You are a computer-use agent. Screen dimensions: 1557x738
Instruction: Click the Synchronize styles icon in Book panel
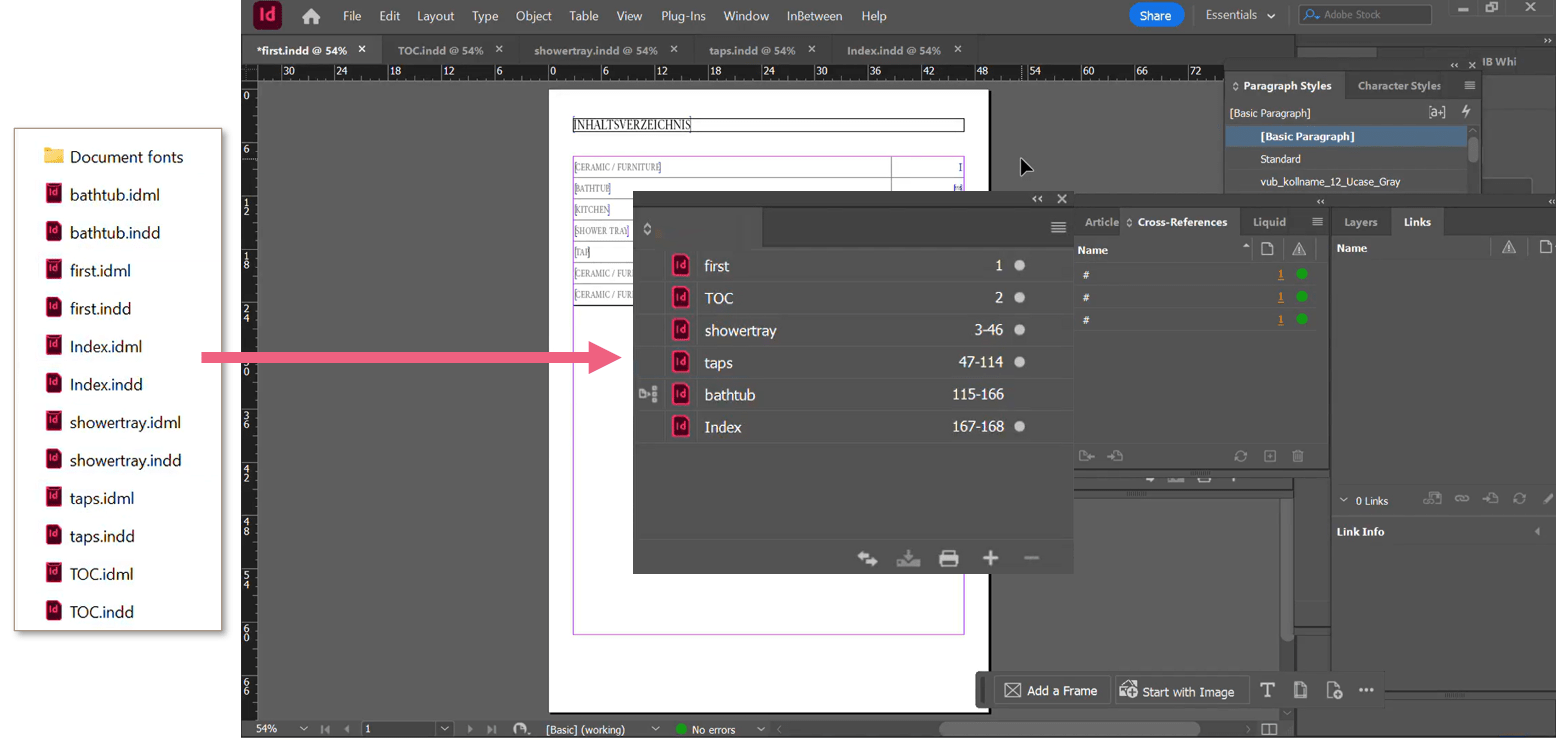(867, 558)
